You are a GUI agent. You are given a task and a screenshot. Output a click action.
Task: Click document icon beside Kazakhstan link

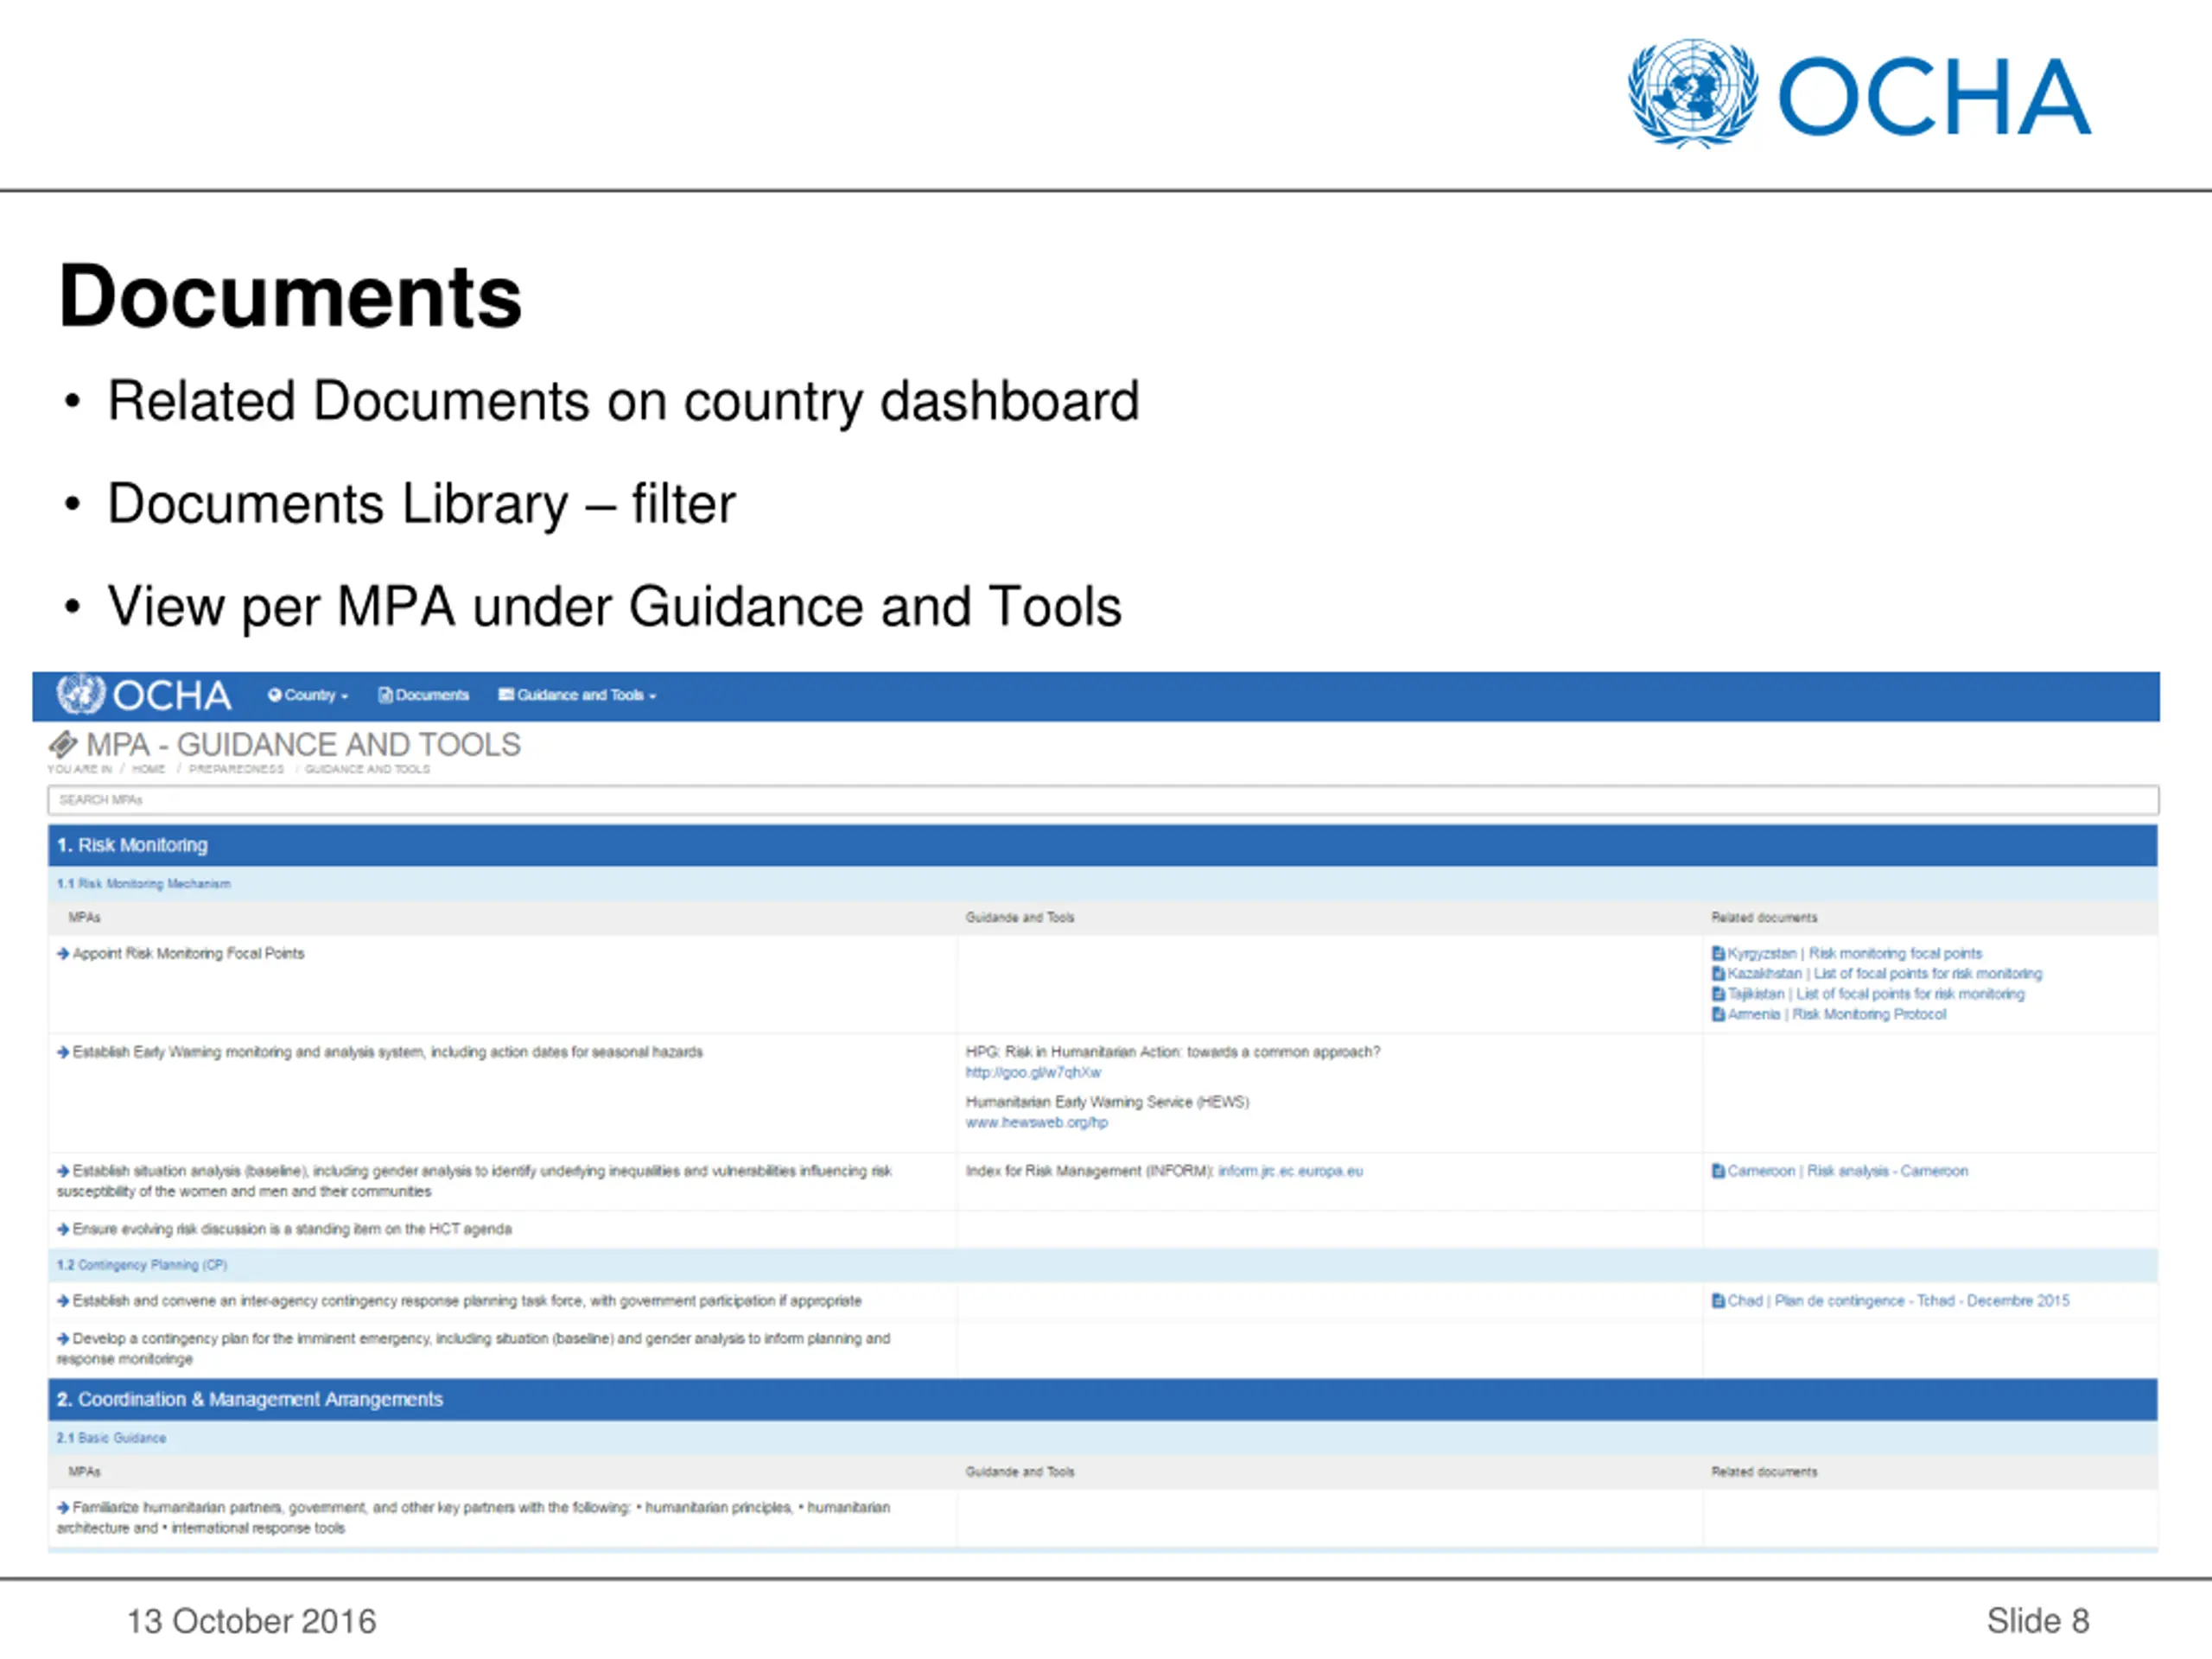coord(1718,974)
